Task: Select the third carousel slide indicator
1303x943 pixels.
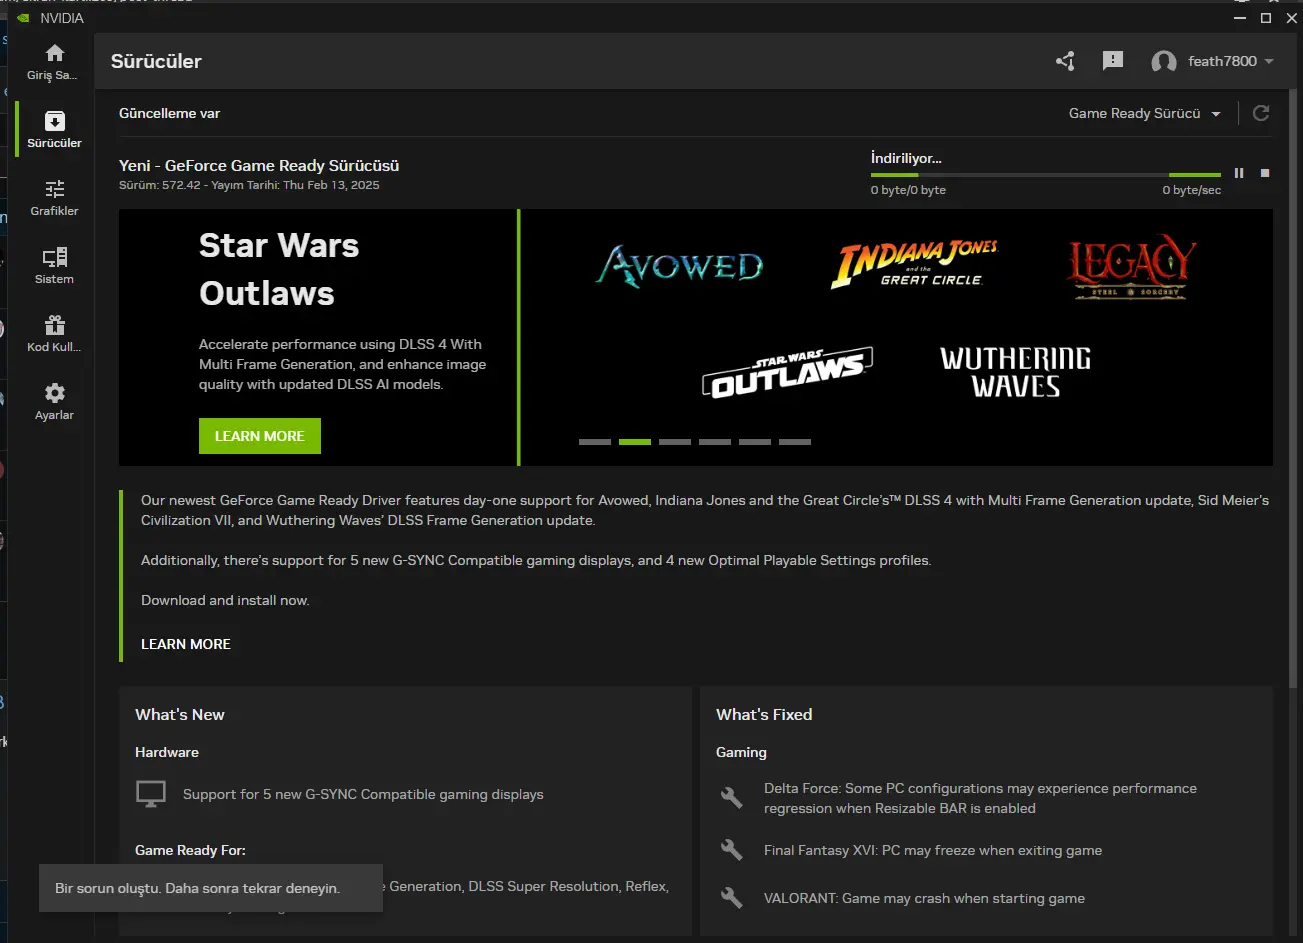Action: tap(675, 441)
